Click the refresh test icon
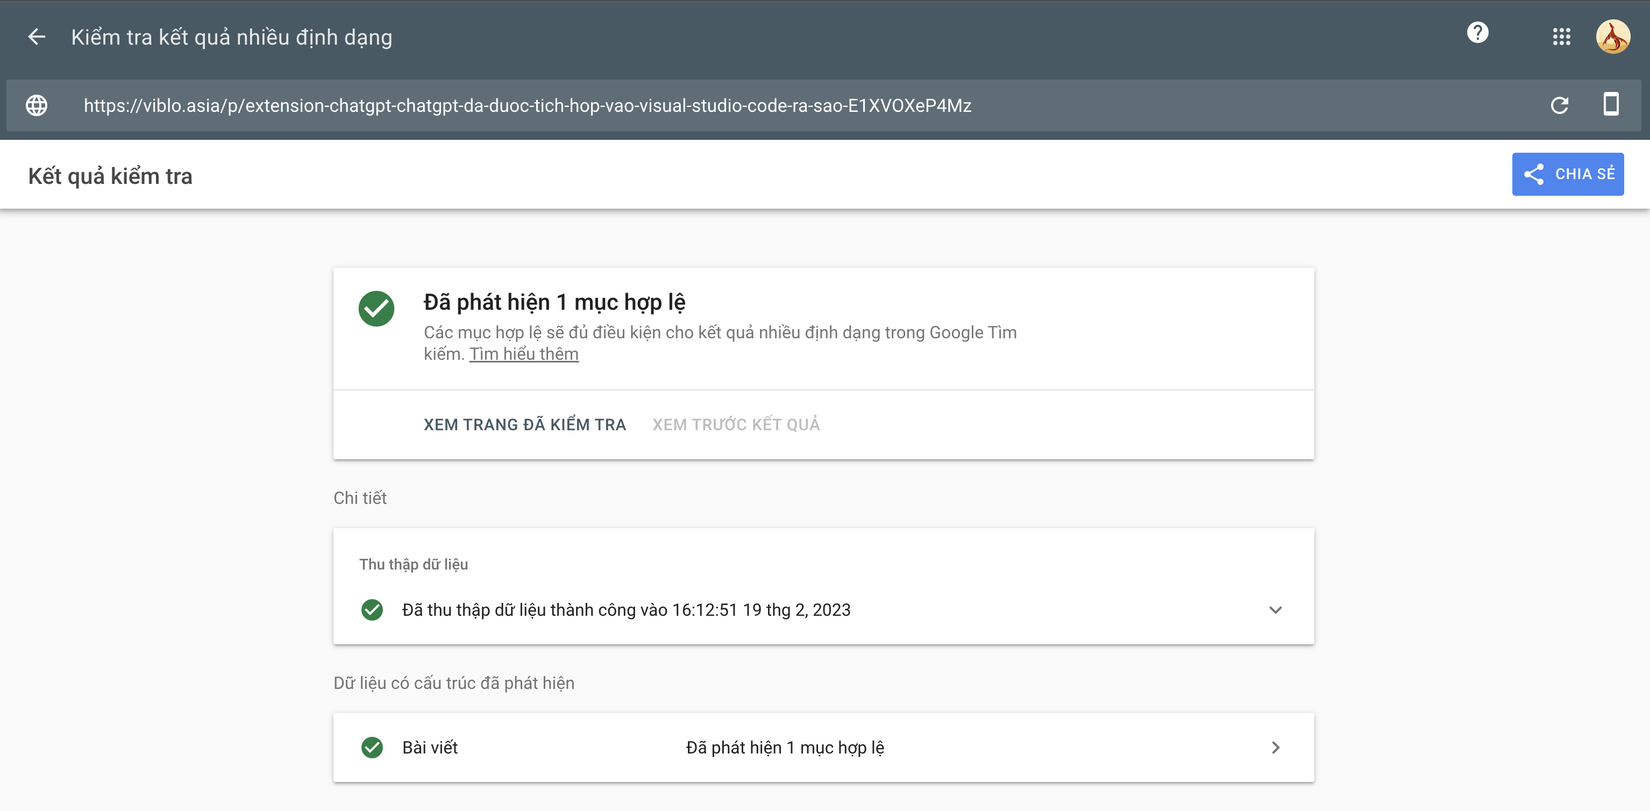 (1559, 106)
